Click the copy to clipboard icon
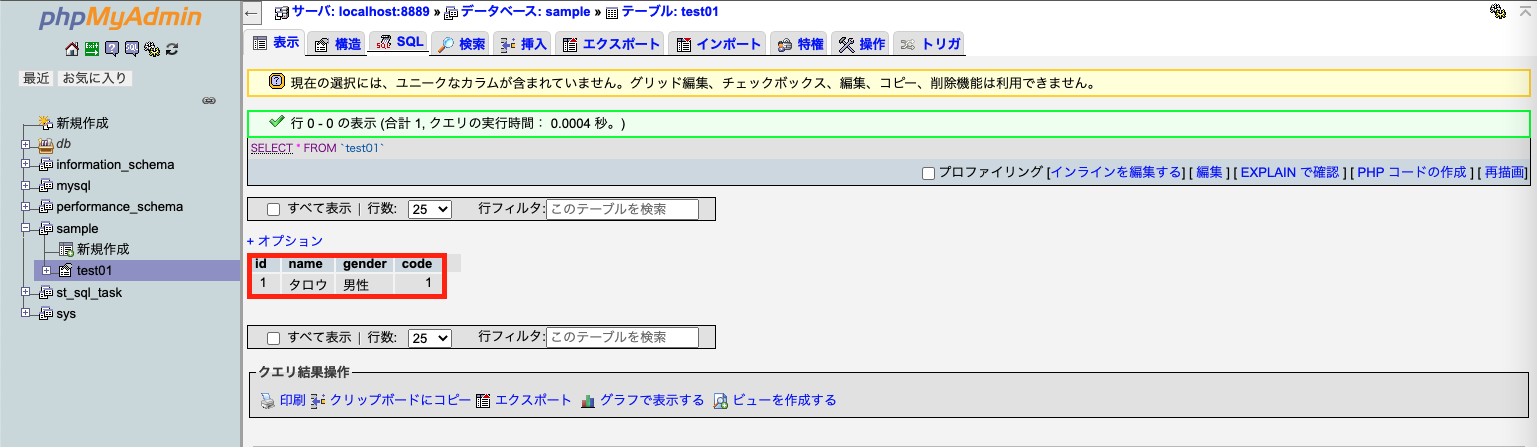 coord(318,400)
